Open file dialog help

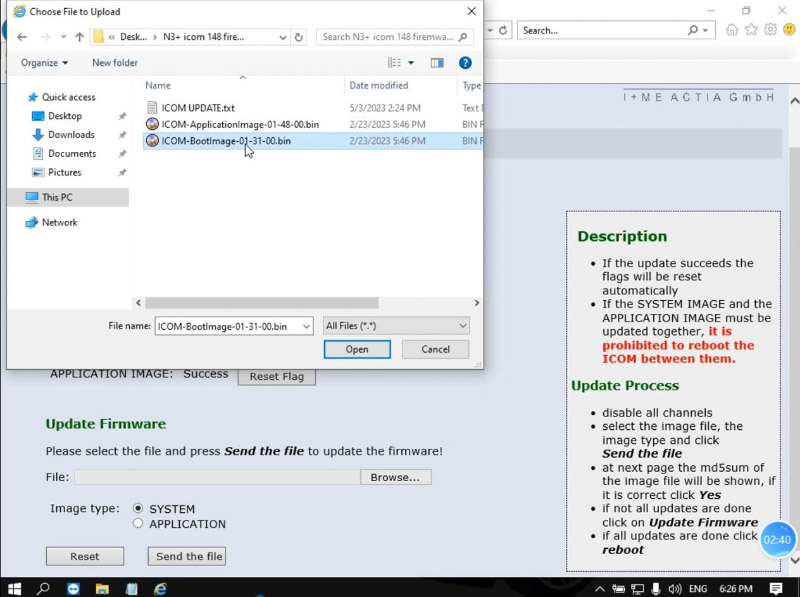[x=465, y=63]
